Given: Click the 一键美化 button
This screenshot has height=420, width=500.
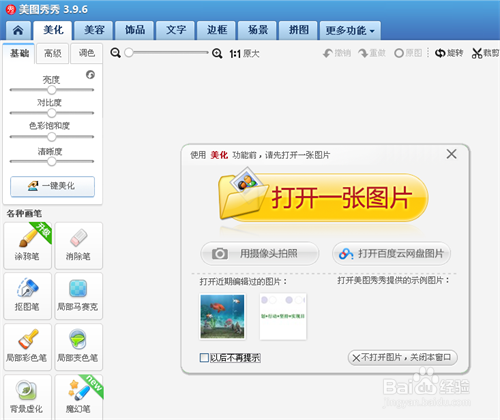Looking at the screenshot, I should click(52, 186).
